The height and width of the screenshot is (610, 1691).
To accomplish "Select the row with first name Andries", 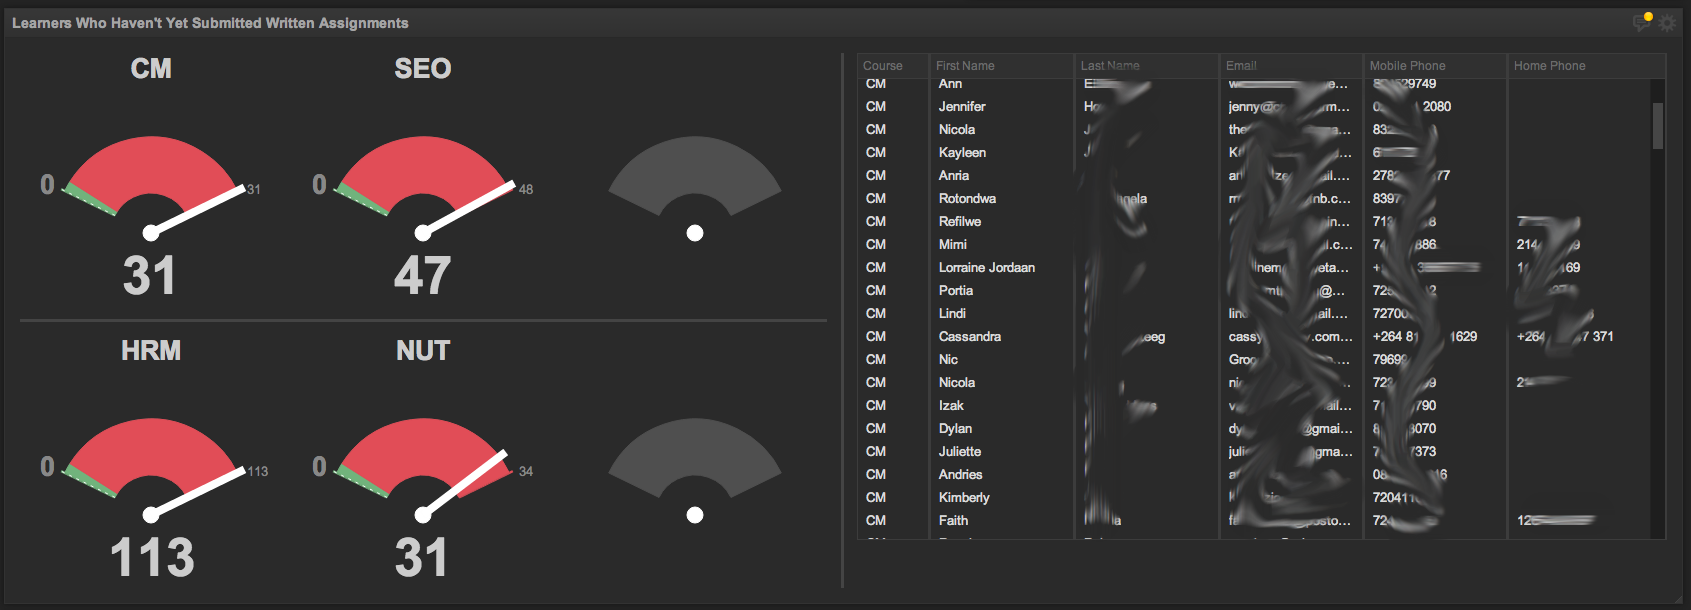I will [1255, 474].
